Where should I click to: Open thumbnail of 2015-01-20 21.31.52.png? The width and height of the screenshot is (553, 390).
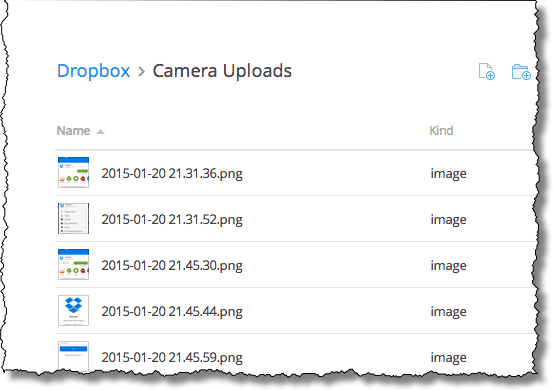coord(73,218)
